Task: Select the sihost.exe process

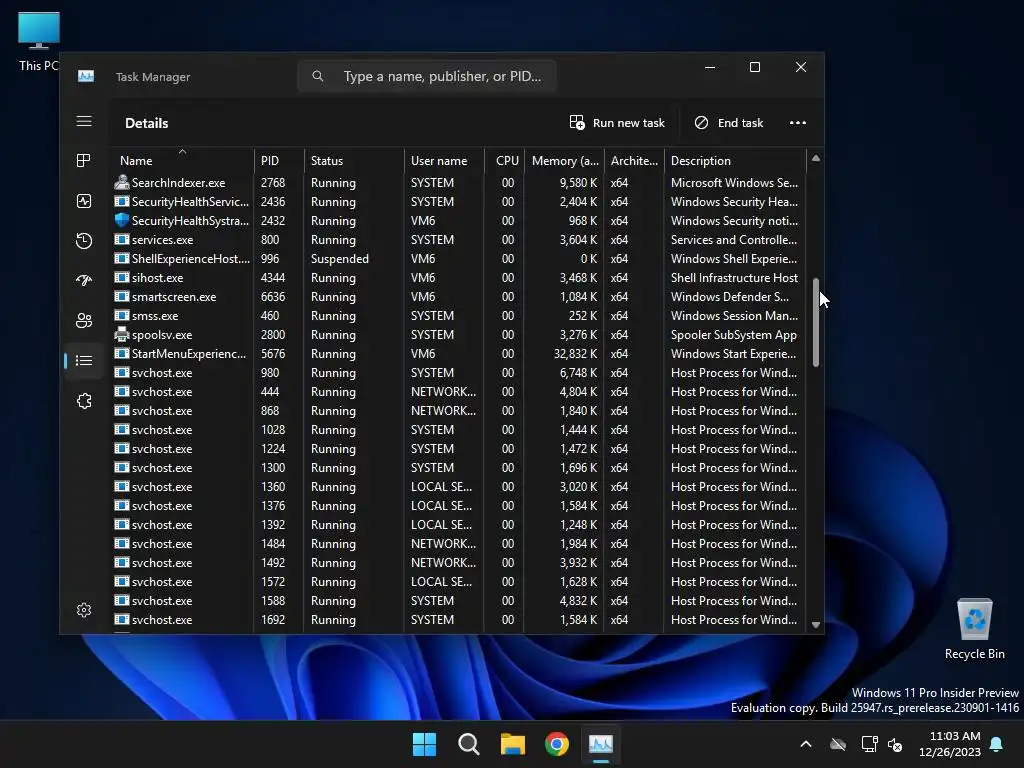Action: [x=459, y=278]
